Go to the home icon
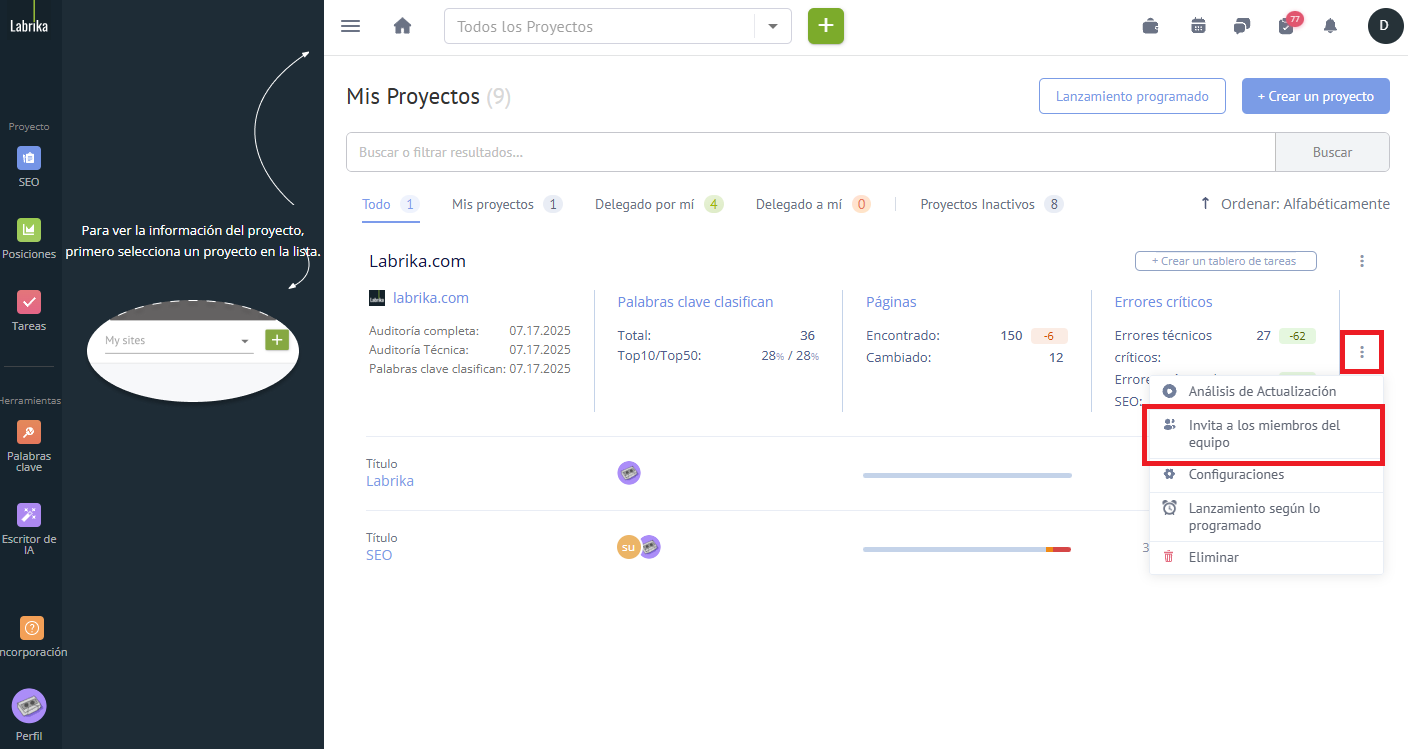The image size is (1408, 749). coord(403,26)
